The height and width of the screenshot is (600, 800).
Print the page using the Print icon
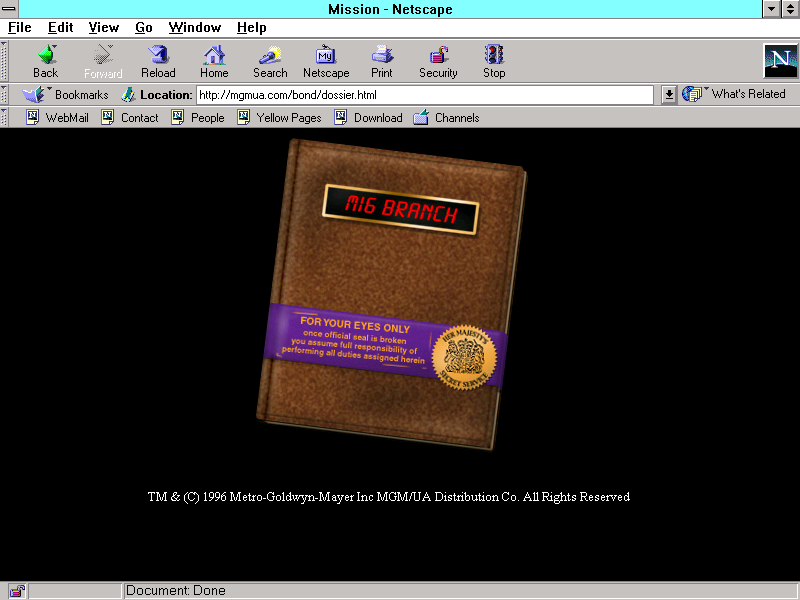pos(382,55)
